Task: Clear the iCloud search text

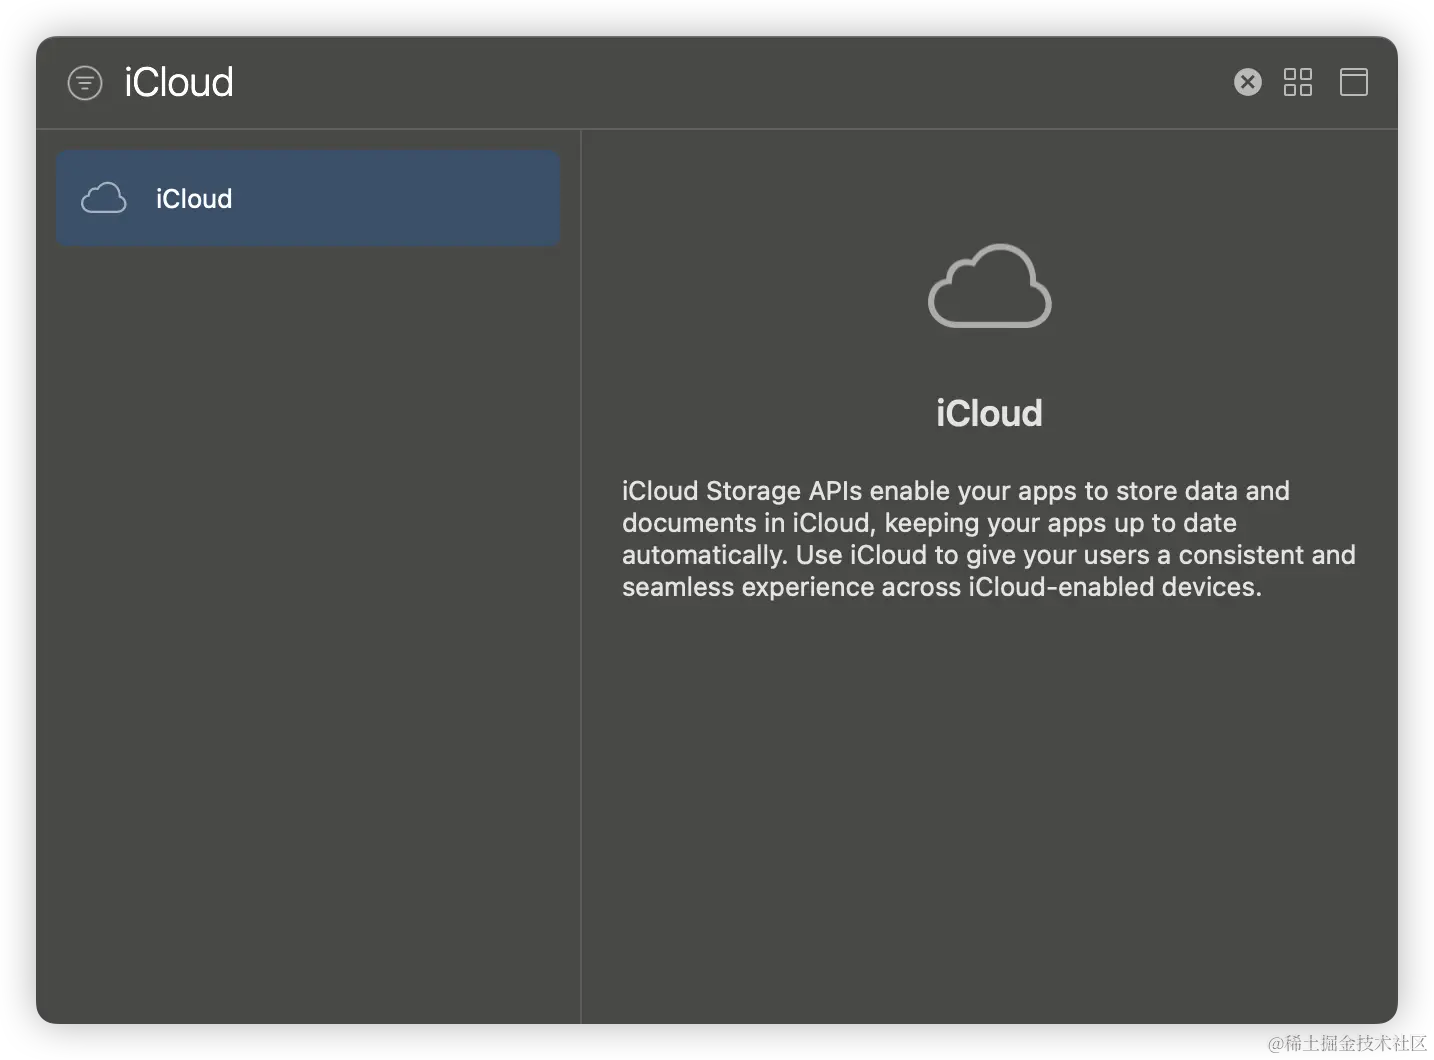Action: [x=1247, y=82]
